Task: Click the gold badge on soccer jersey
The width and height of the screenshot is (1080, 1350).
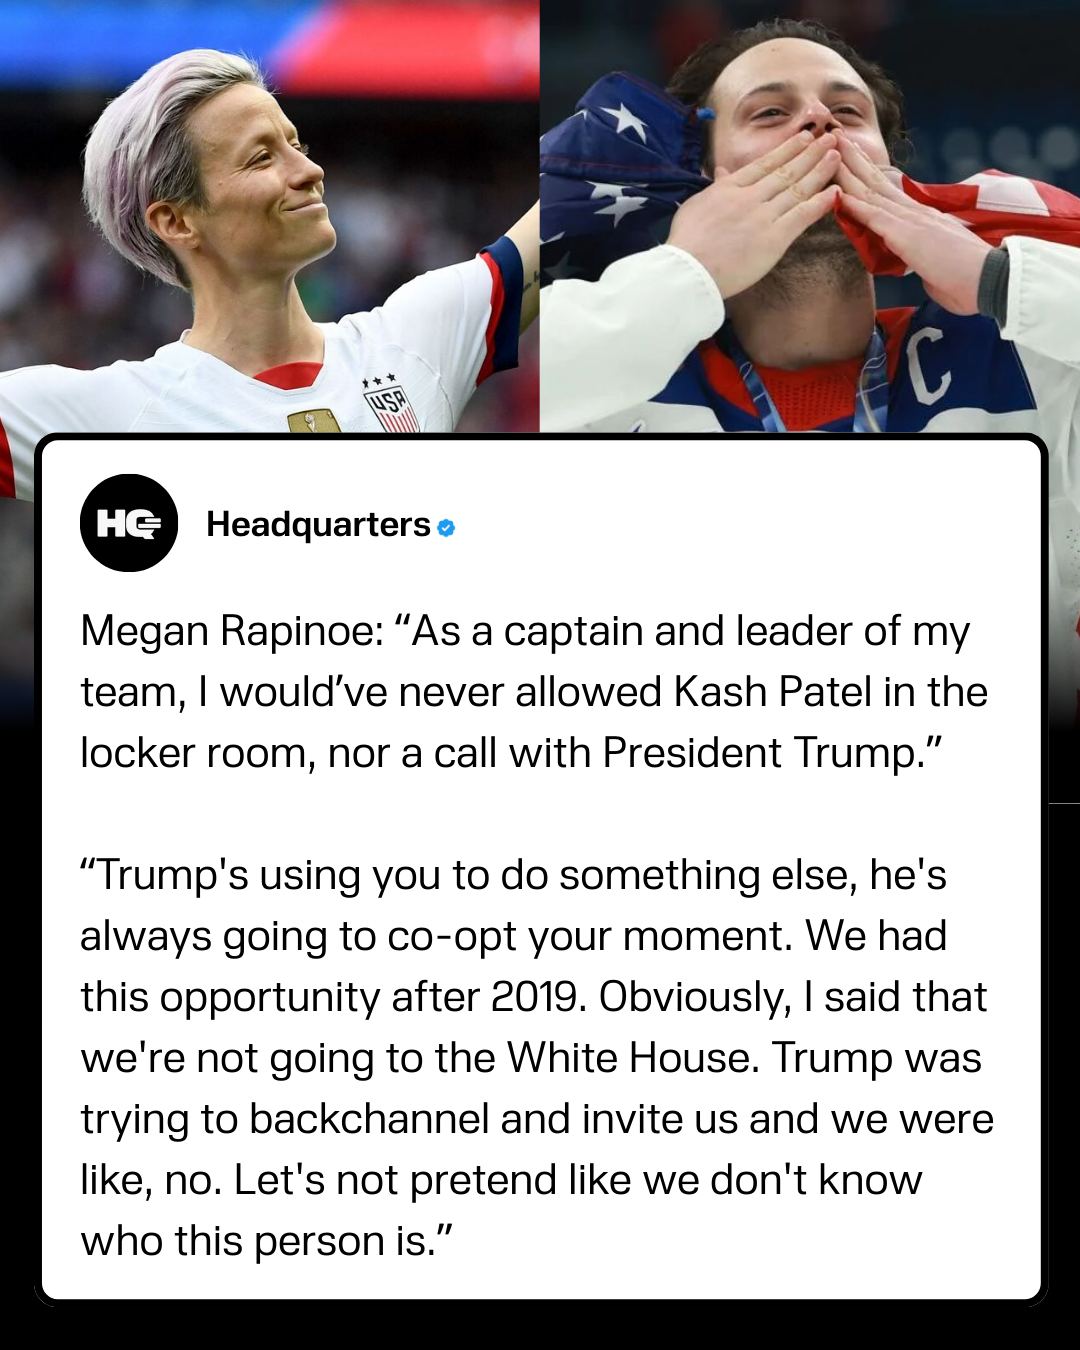Action: 313,421
